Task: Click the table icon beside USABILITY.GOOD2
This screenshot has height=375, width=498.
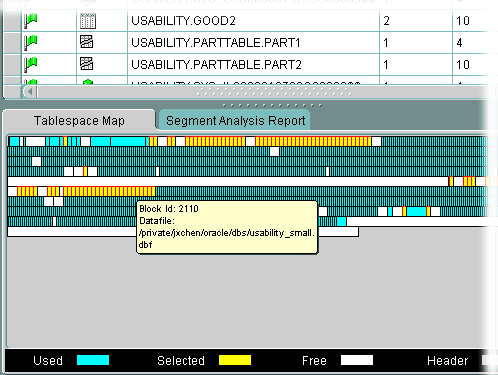Action: tap(88, 21)
